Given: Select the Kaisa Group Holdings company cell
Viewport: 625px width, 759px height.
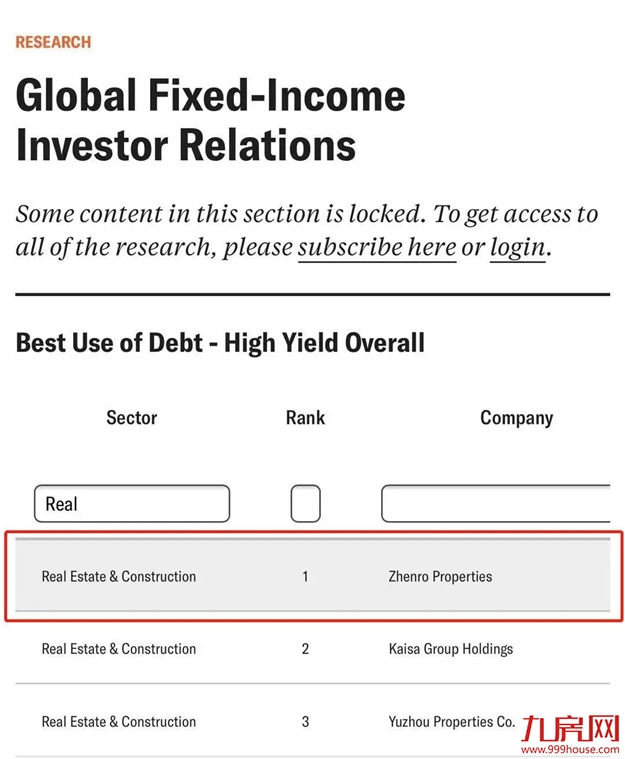Looking at the screenshot, I should point(450,649).
